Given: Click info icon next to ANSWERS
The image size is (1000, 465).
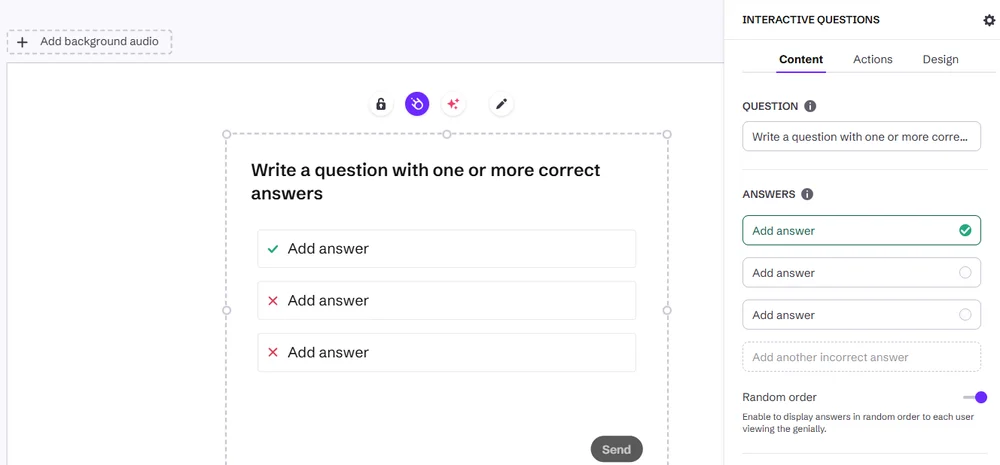Looking at the screenshot, I should 807,194.
